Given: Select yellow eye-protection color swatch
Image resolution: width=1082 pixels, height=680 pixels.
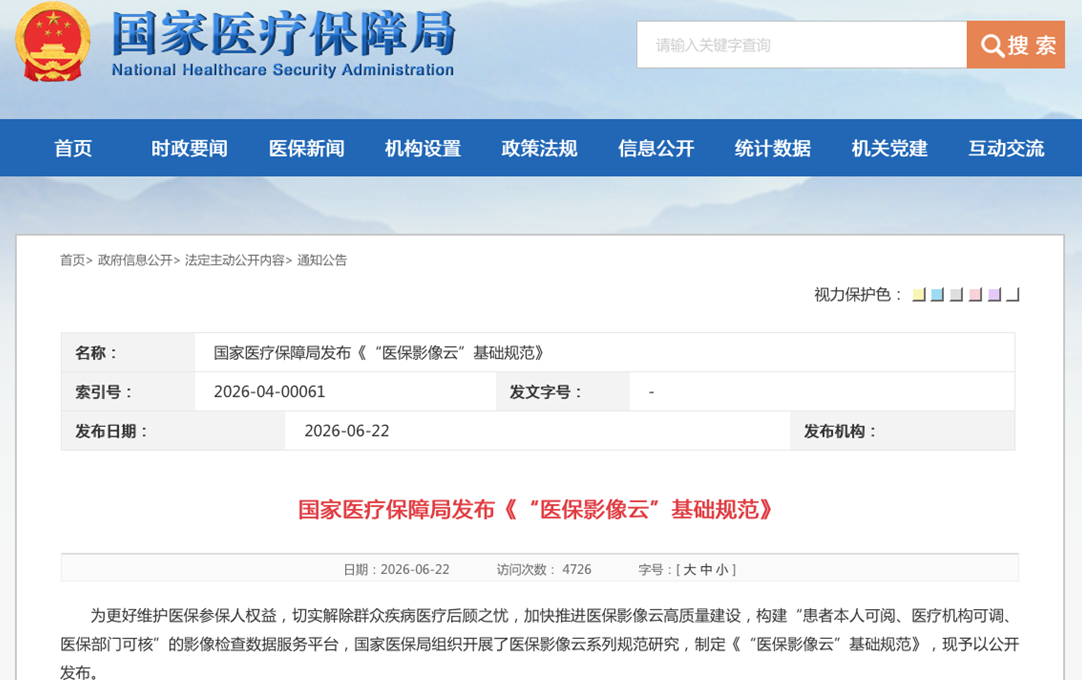Looking at the screenshot, I should [x=918, y=295].
